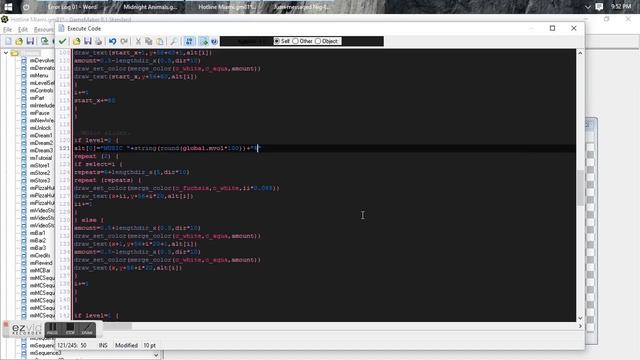Open a code file in Execute Code
Screen dimensions: 640x360
(x=76, y=41)
